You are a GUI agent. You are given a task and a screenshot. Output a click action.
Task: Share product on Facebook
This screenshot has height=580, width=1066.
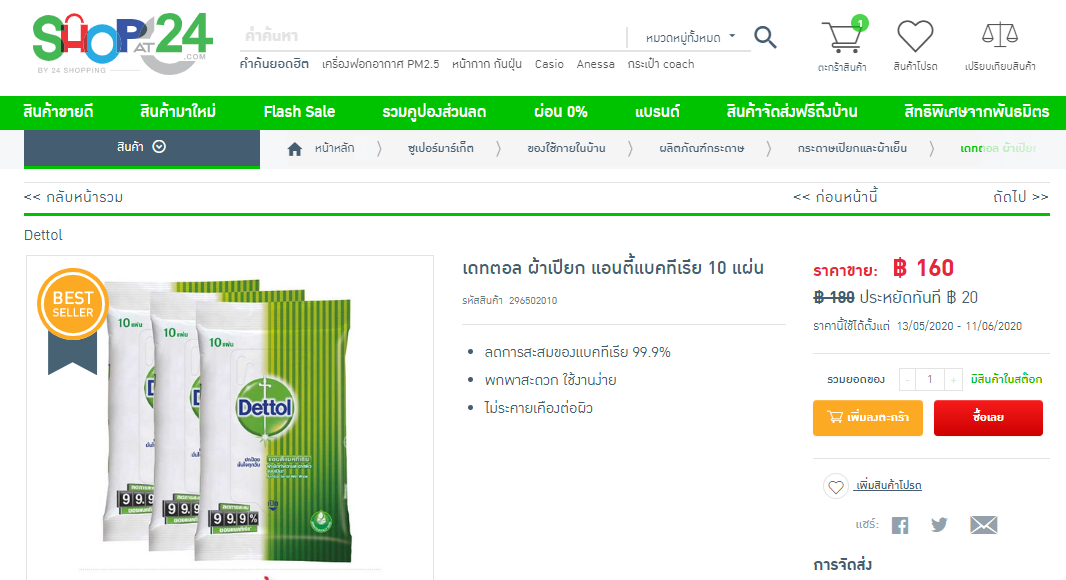(899, 525)
